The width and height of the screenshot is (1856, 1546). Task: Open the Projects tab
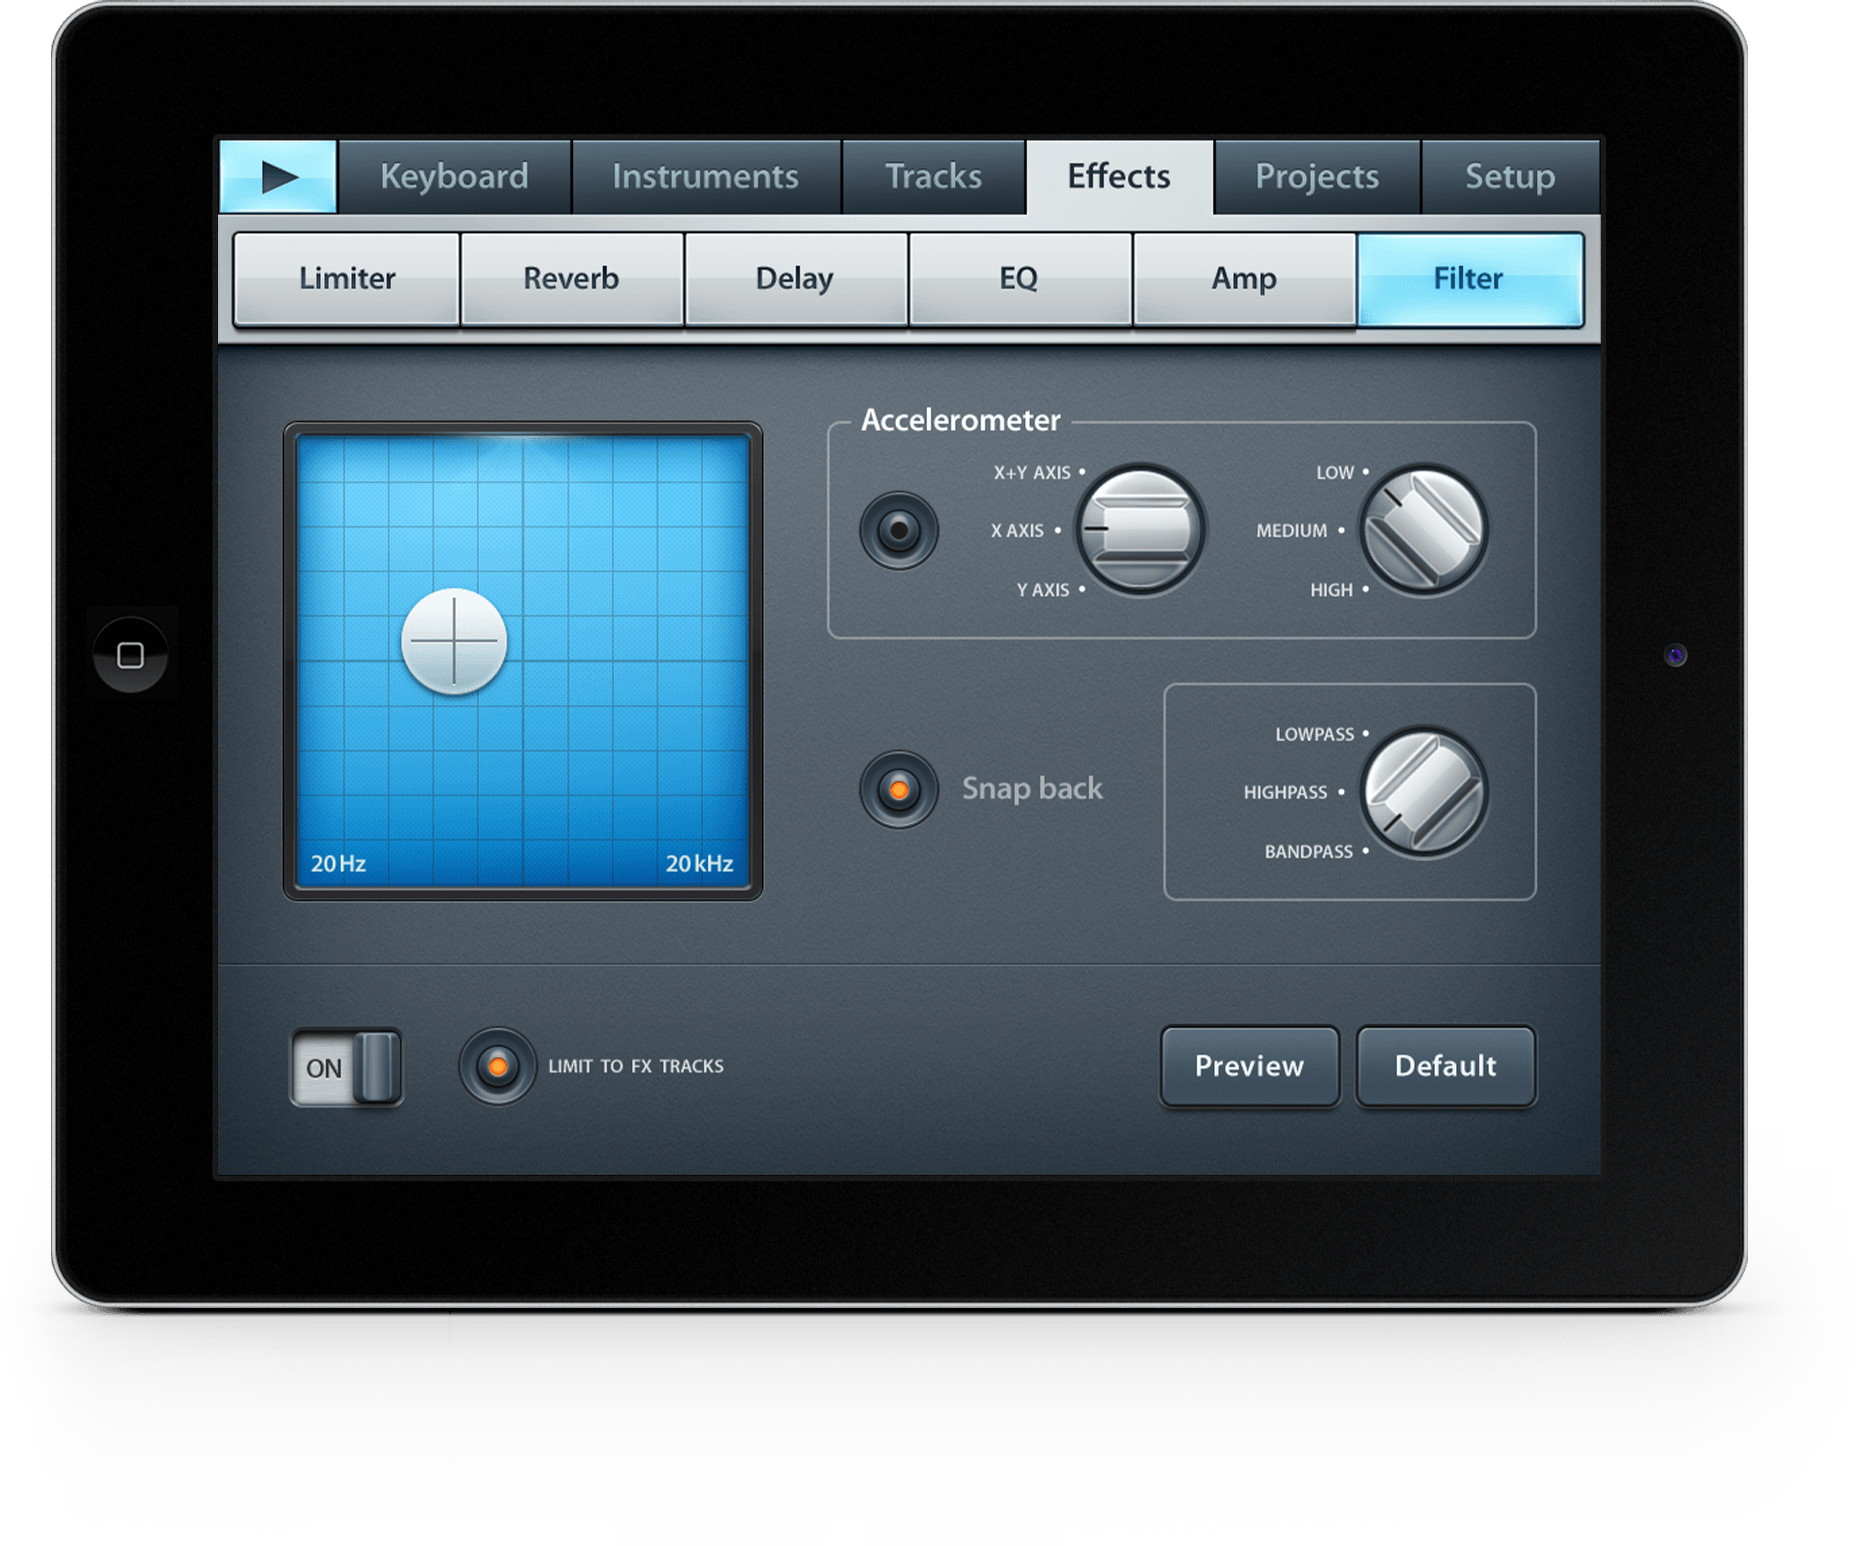pyautogui.click(x=1315, y=176)
